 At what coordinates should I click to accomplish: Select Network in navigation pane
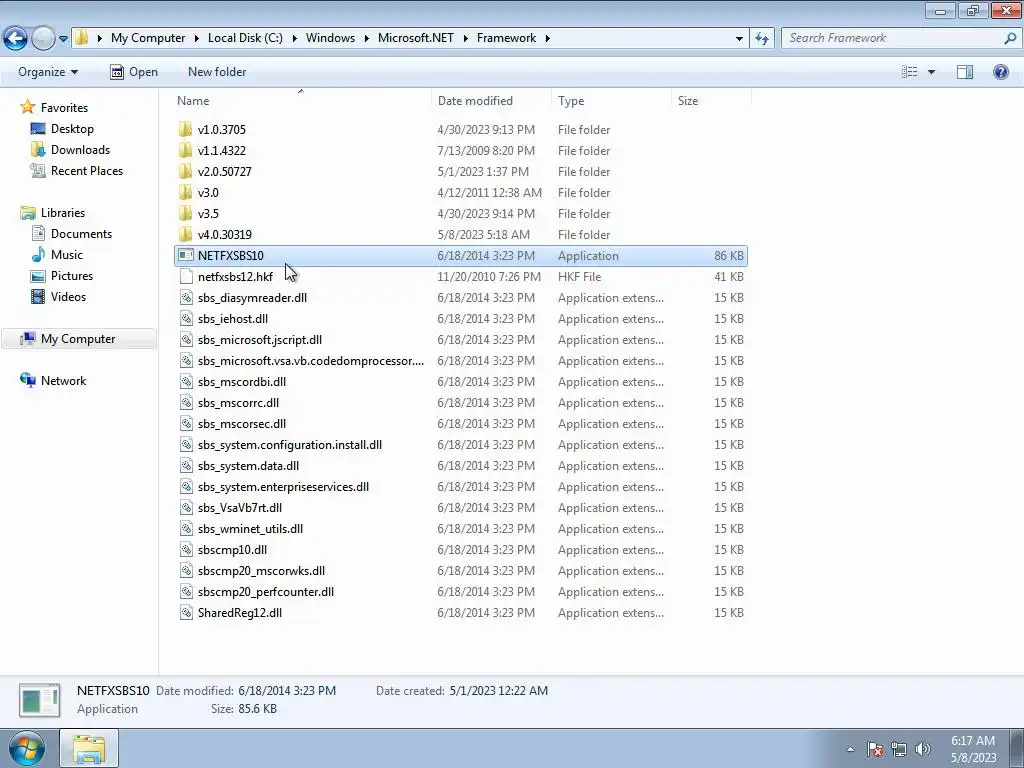(x=63, y=381)
